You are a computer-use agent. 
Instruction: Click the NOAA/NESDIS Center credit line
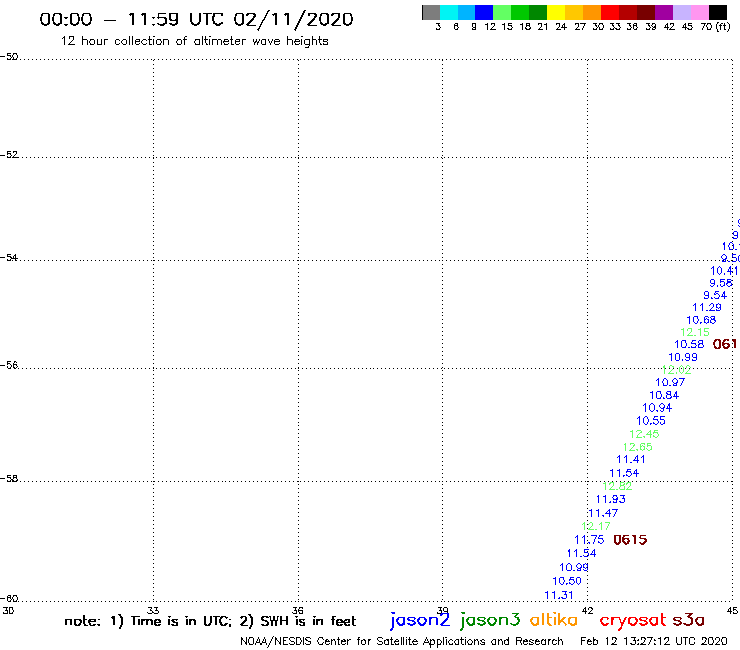[402, 641]
